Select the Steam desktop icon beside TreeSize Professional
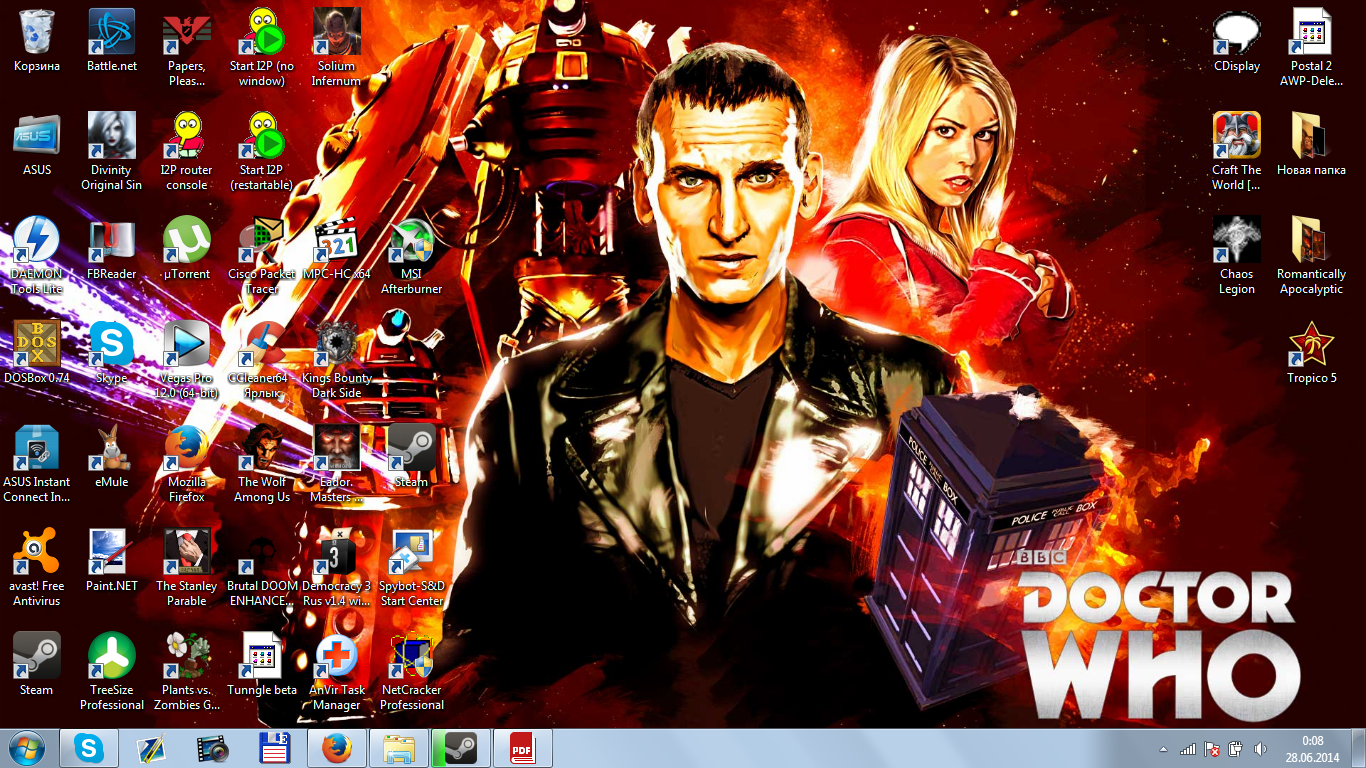Image resolution: width=1366 pixels, height=768 pixels. [37, 665]
